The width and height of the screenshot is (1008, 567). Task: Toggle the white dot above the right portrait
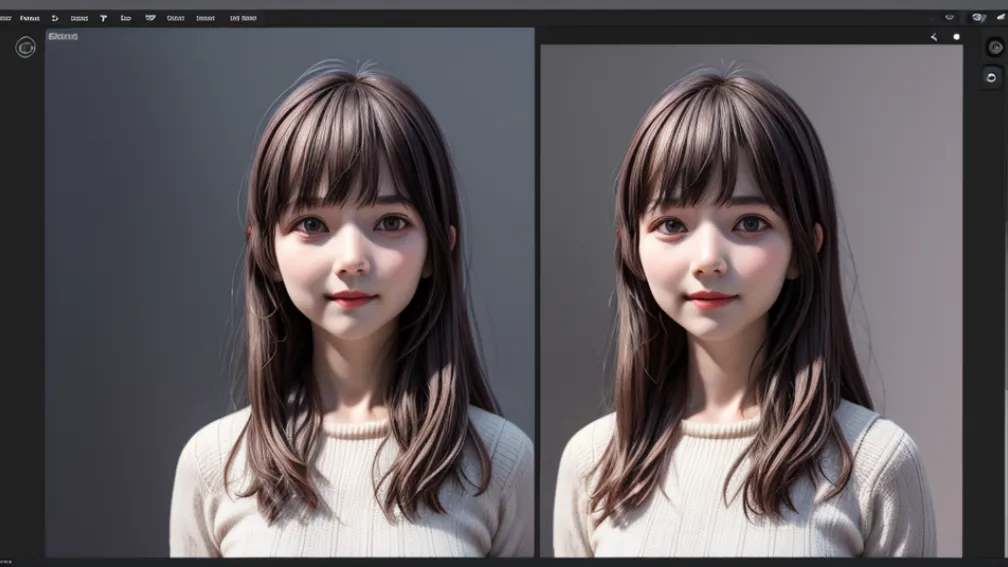tap(956, 37)
